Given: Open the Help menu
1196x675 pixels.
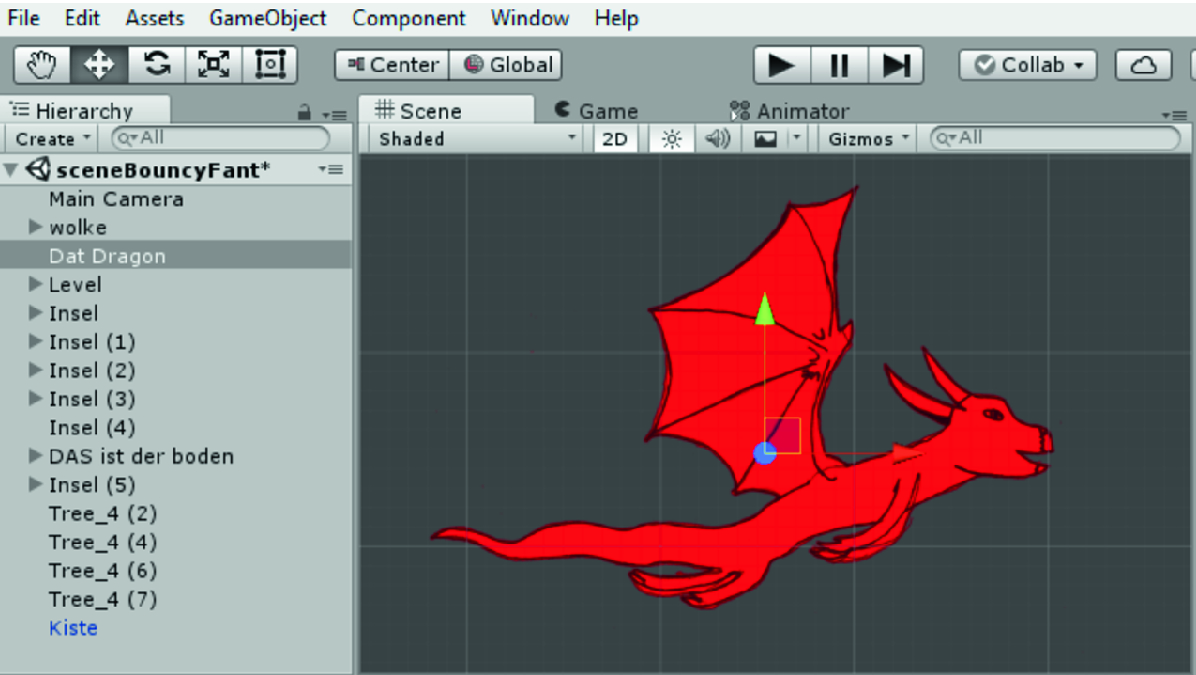Looking at the screenshot, I should click(x=616, y=18).
